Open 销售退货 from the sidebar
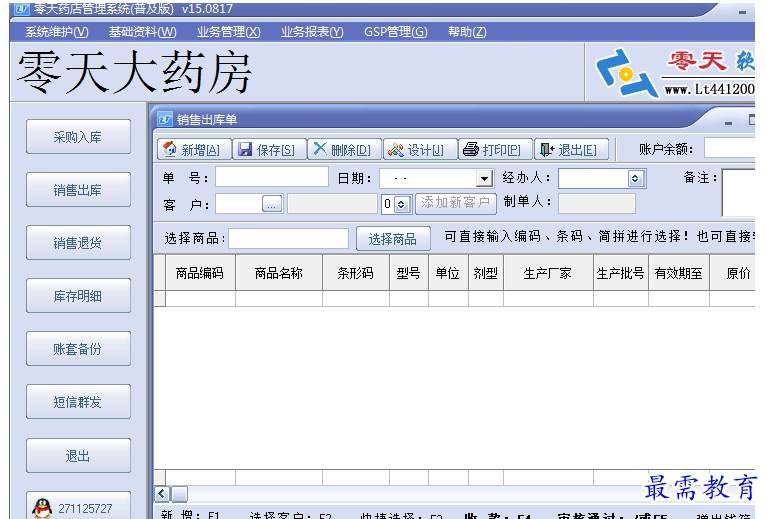 [78, 242]
